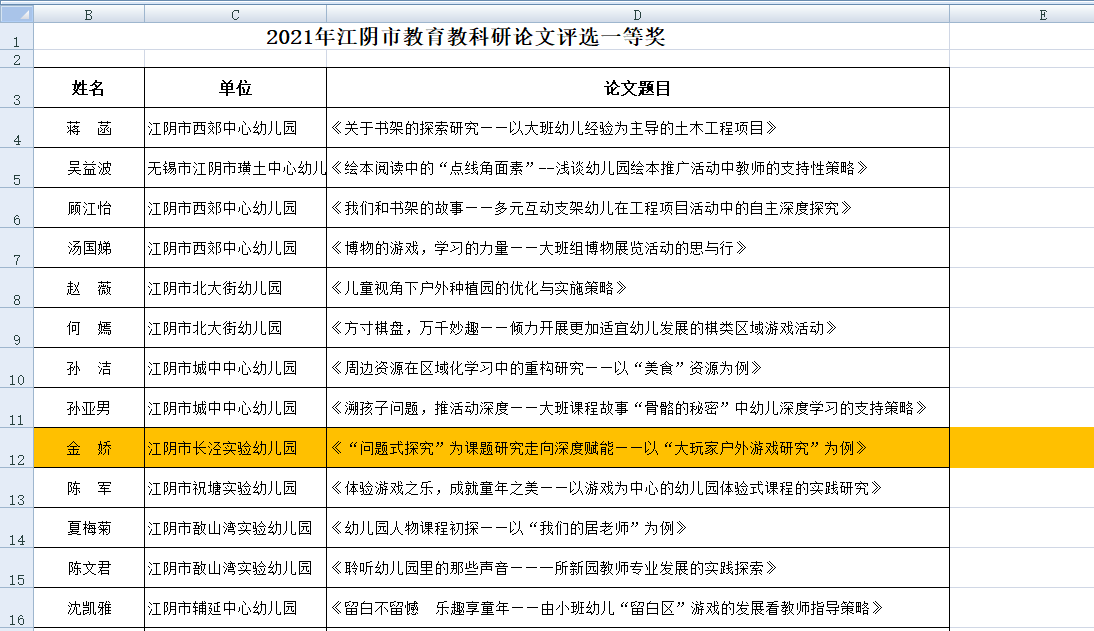Viewport: 1094px width, 631px height.
Task: Select the name cell 何 嫣
Action: coord(89,328)
